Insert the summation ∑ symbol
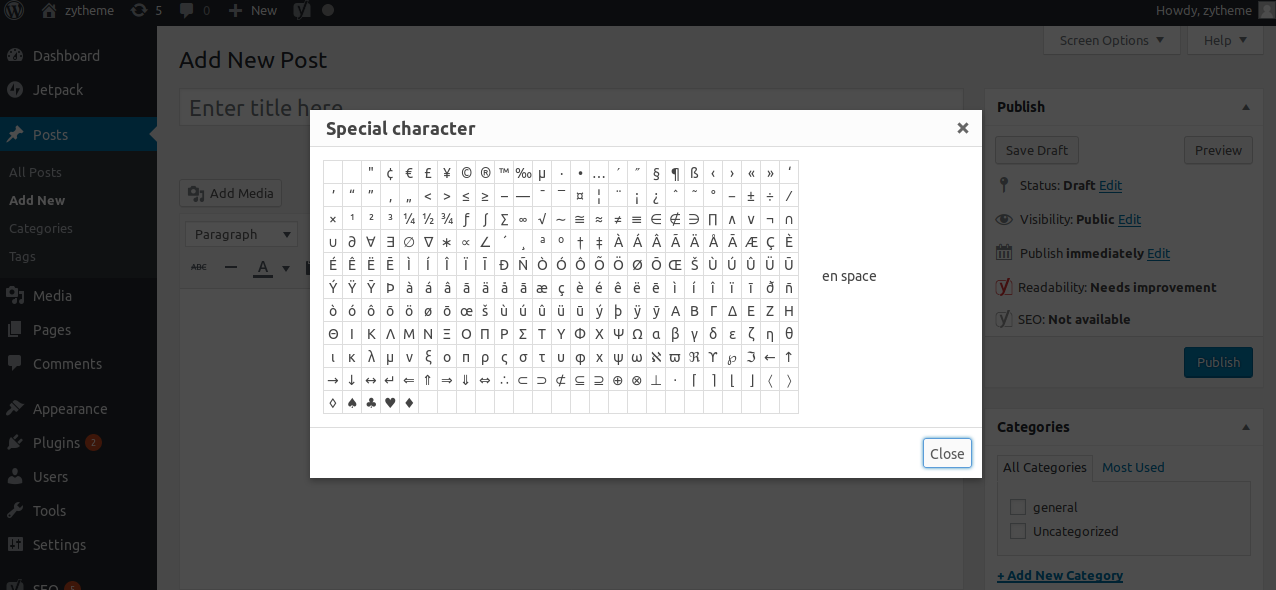The height and width of the screenshot is (590, 1276). 504,219
